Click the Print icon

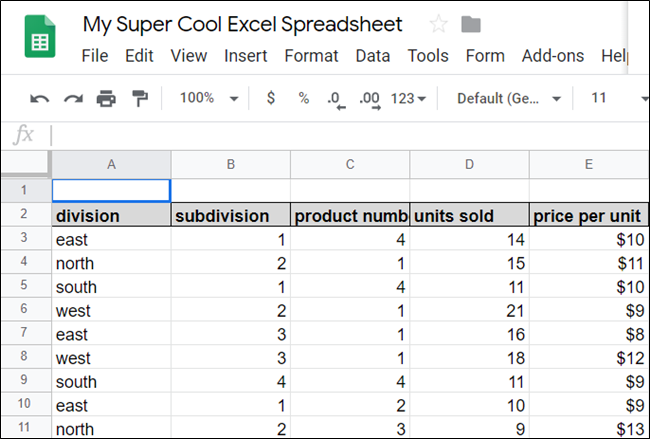click(106, 98)
